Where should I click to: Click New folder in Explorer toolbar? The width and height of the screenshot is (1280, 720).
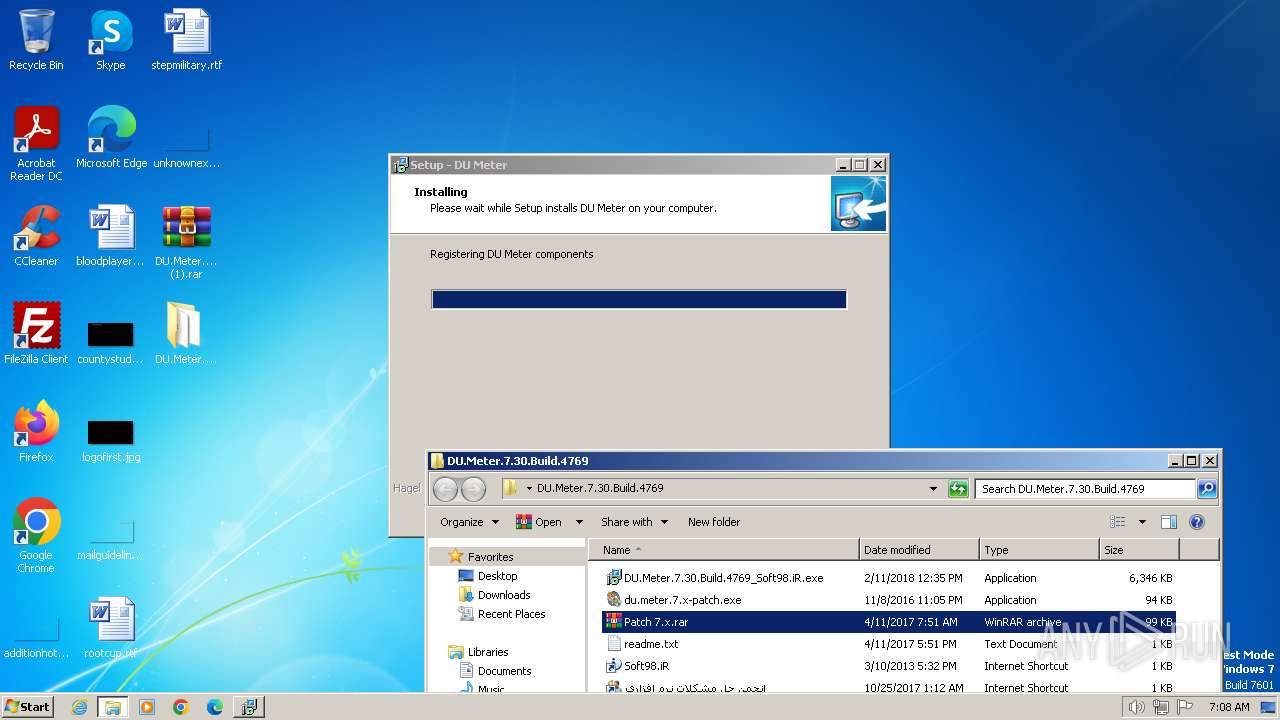click(x=714, y=522)
